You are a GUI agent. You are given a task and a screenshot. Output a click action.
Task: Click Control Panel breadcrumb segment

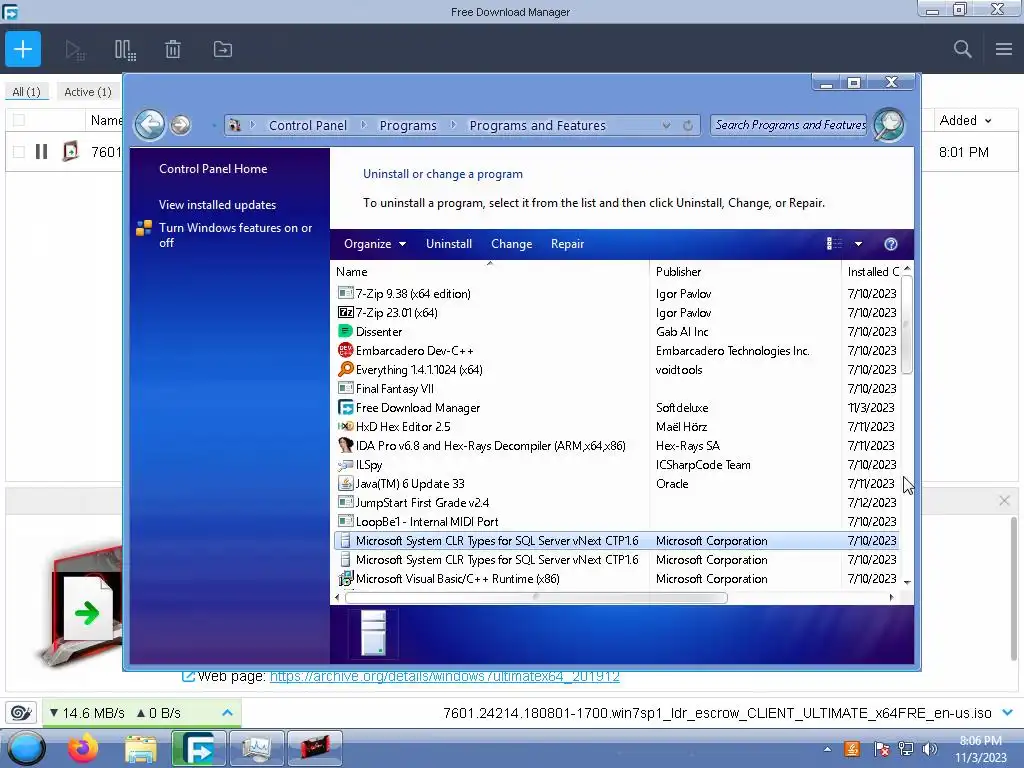click(308, 125)
